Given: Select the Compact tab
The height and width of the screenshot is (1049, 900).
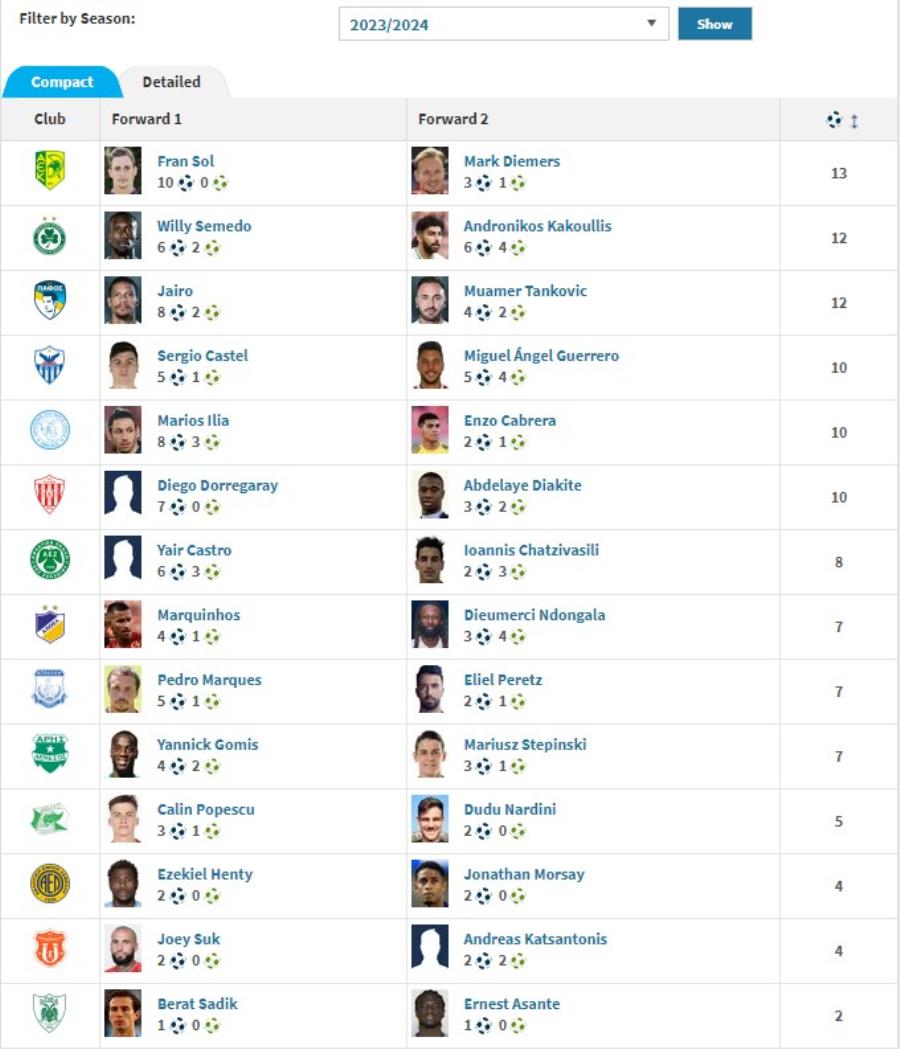Looking at the screenshot, I should [x=62, y=82].
